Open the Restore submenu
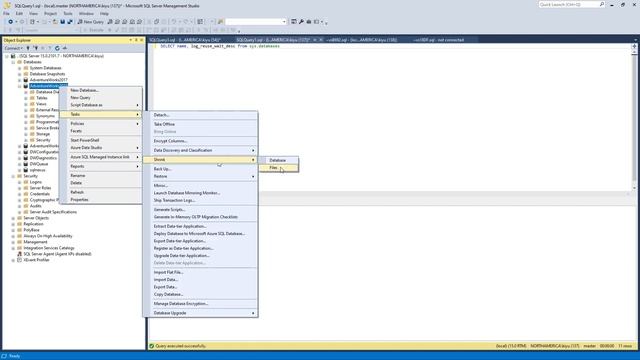 200,176
